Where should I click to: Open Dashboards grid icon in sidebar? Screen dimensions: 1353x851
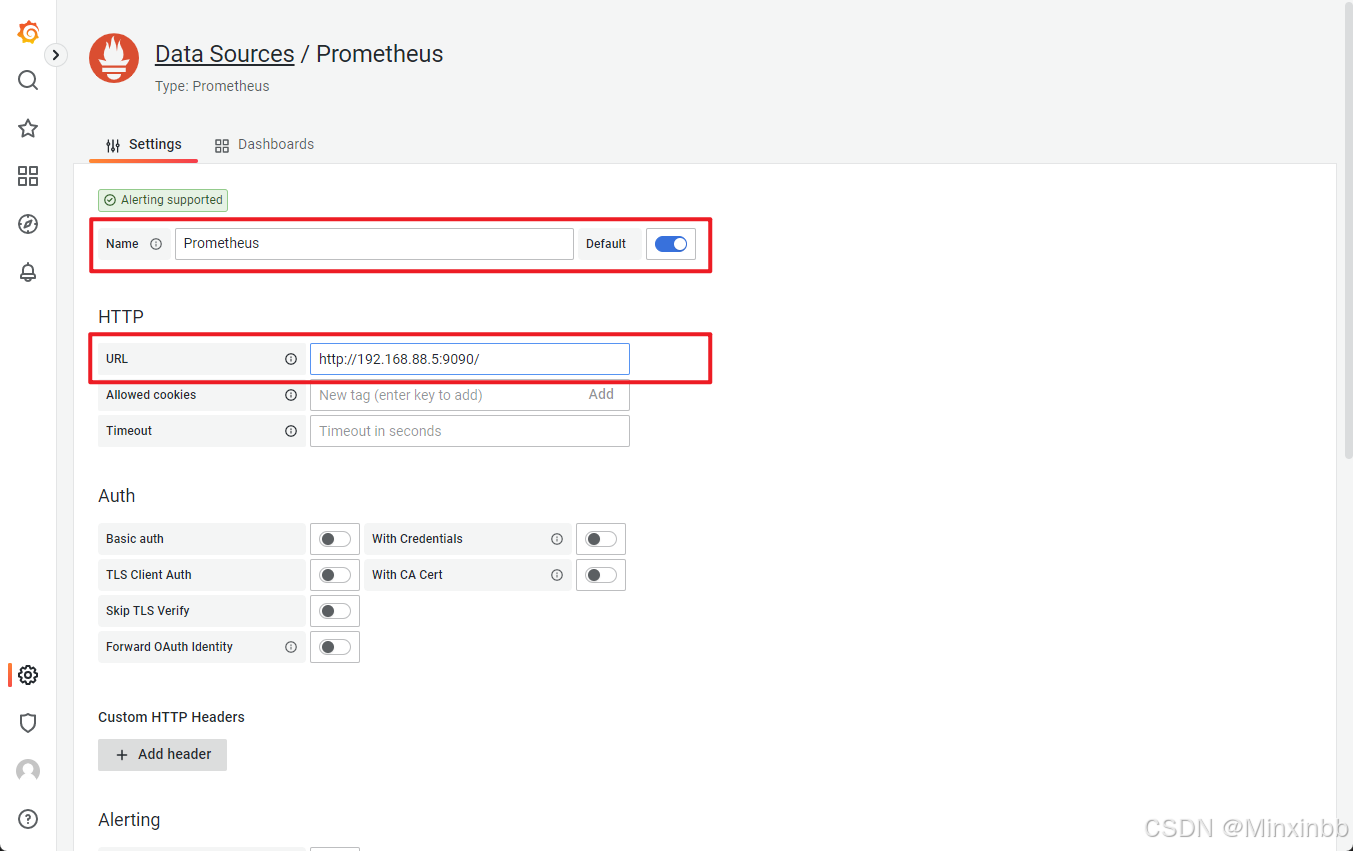tap(28, 176)
